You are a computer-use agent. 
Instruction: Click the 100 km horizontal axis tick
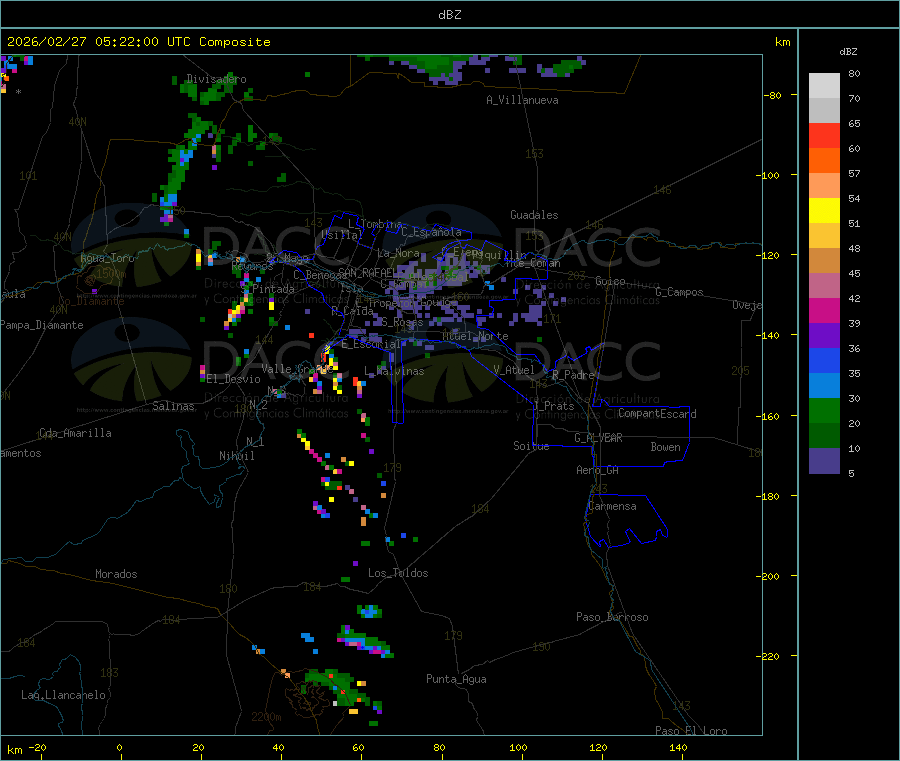tap(518, 747)
